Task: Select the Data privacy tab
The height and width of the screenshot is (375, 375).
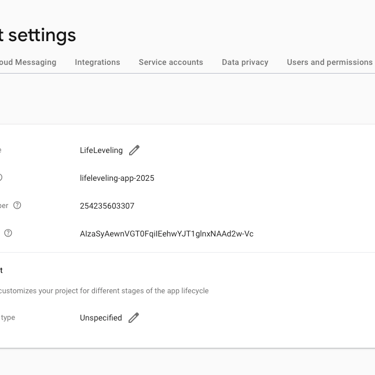Action: 245,62
